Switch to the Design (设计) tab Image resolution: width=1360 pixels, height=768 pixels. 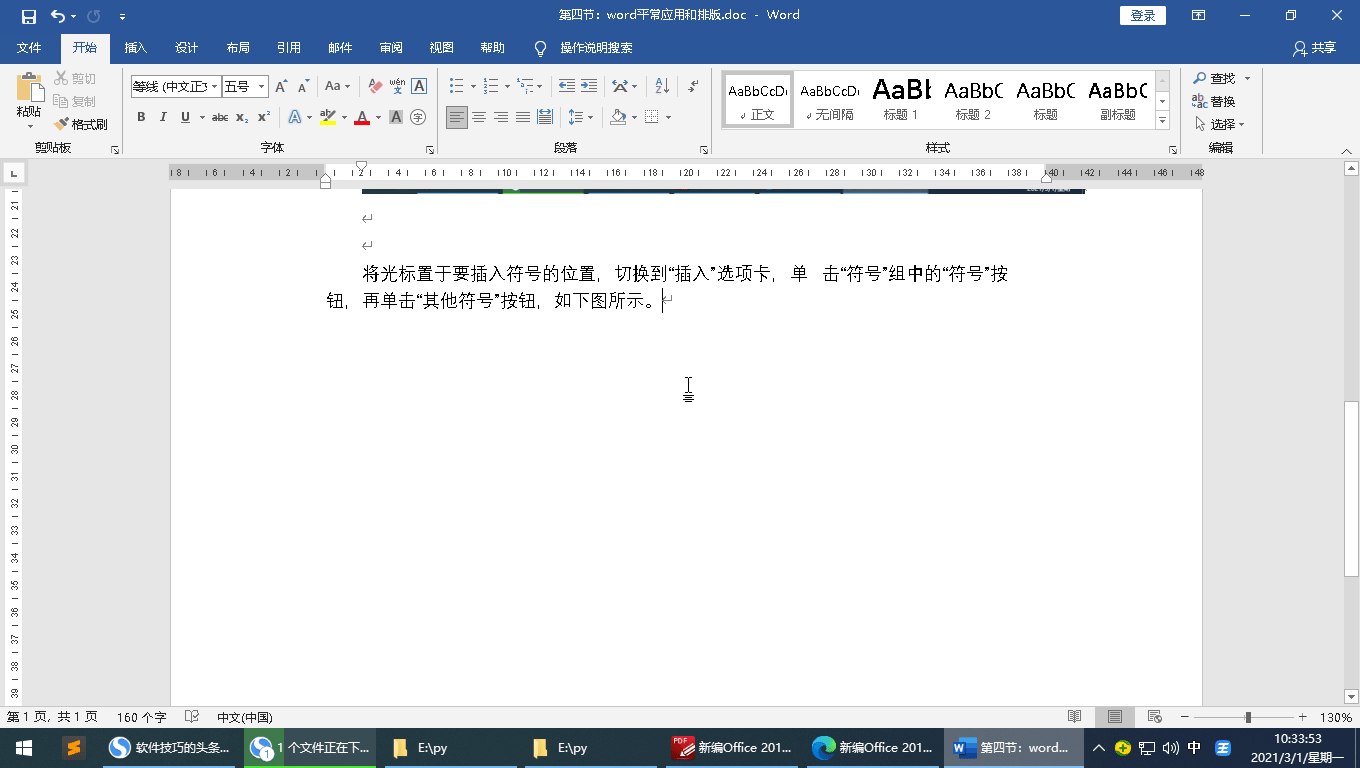[x=186, y=48]
